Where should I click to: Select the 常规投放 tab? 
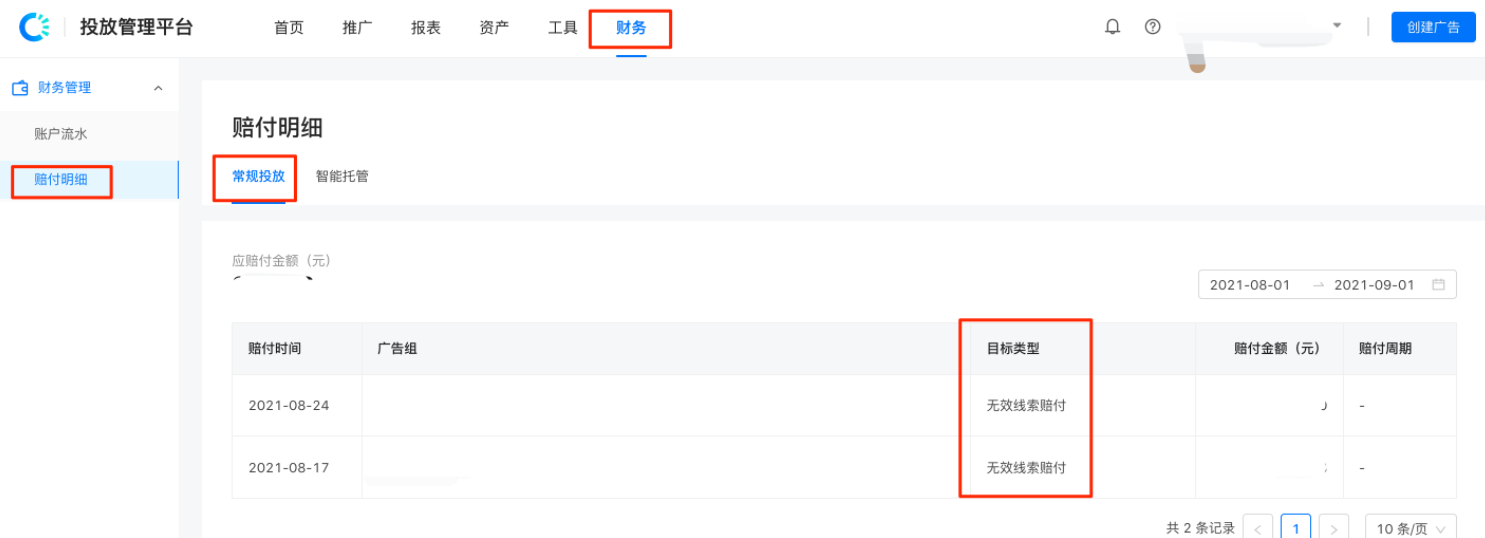pos(258,177)
